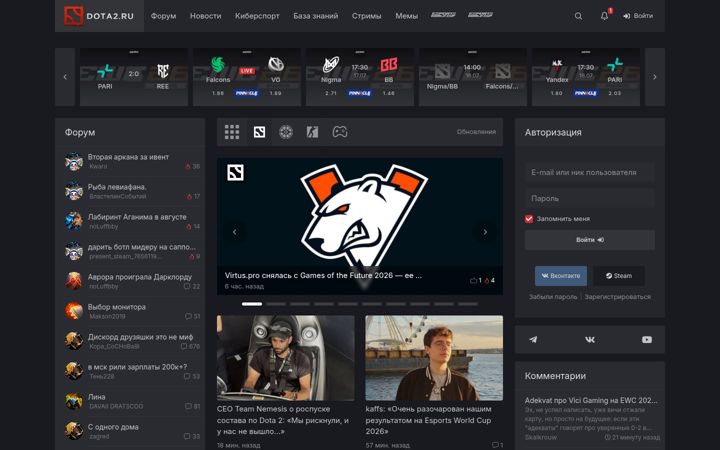Viewport: 720px width, 450px height.
Task: Open the YouTube social icon
Action: click(x=647, y=340)
